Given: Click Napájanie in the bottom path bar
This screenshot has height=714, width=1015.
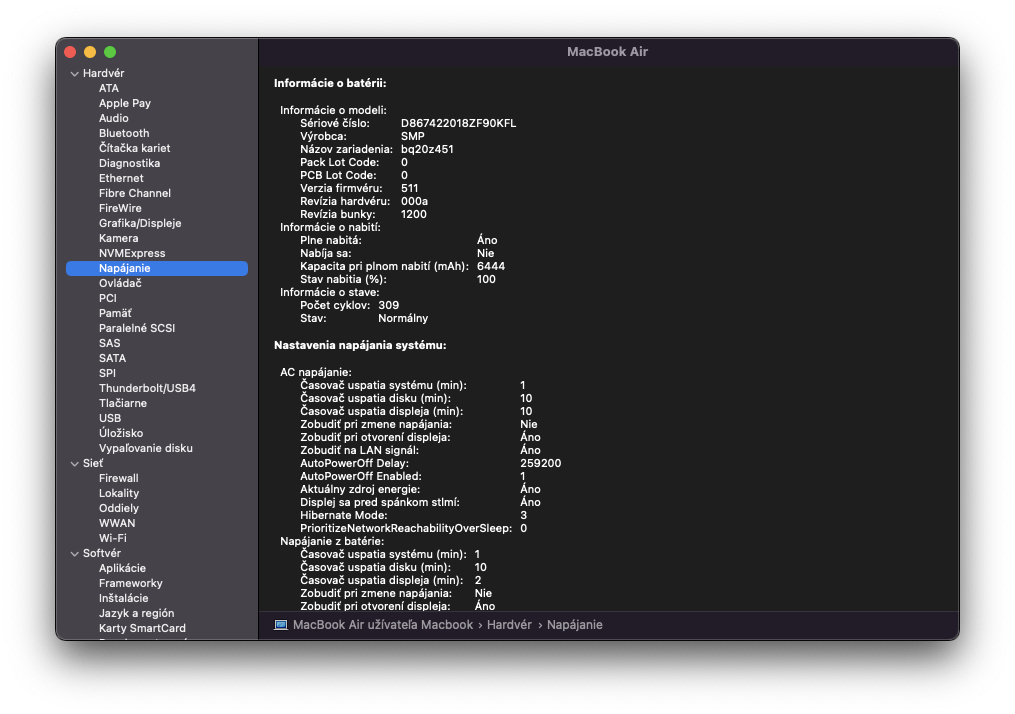Looking at the screenshot, I should (x=574, y=625).
